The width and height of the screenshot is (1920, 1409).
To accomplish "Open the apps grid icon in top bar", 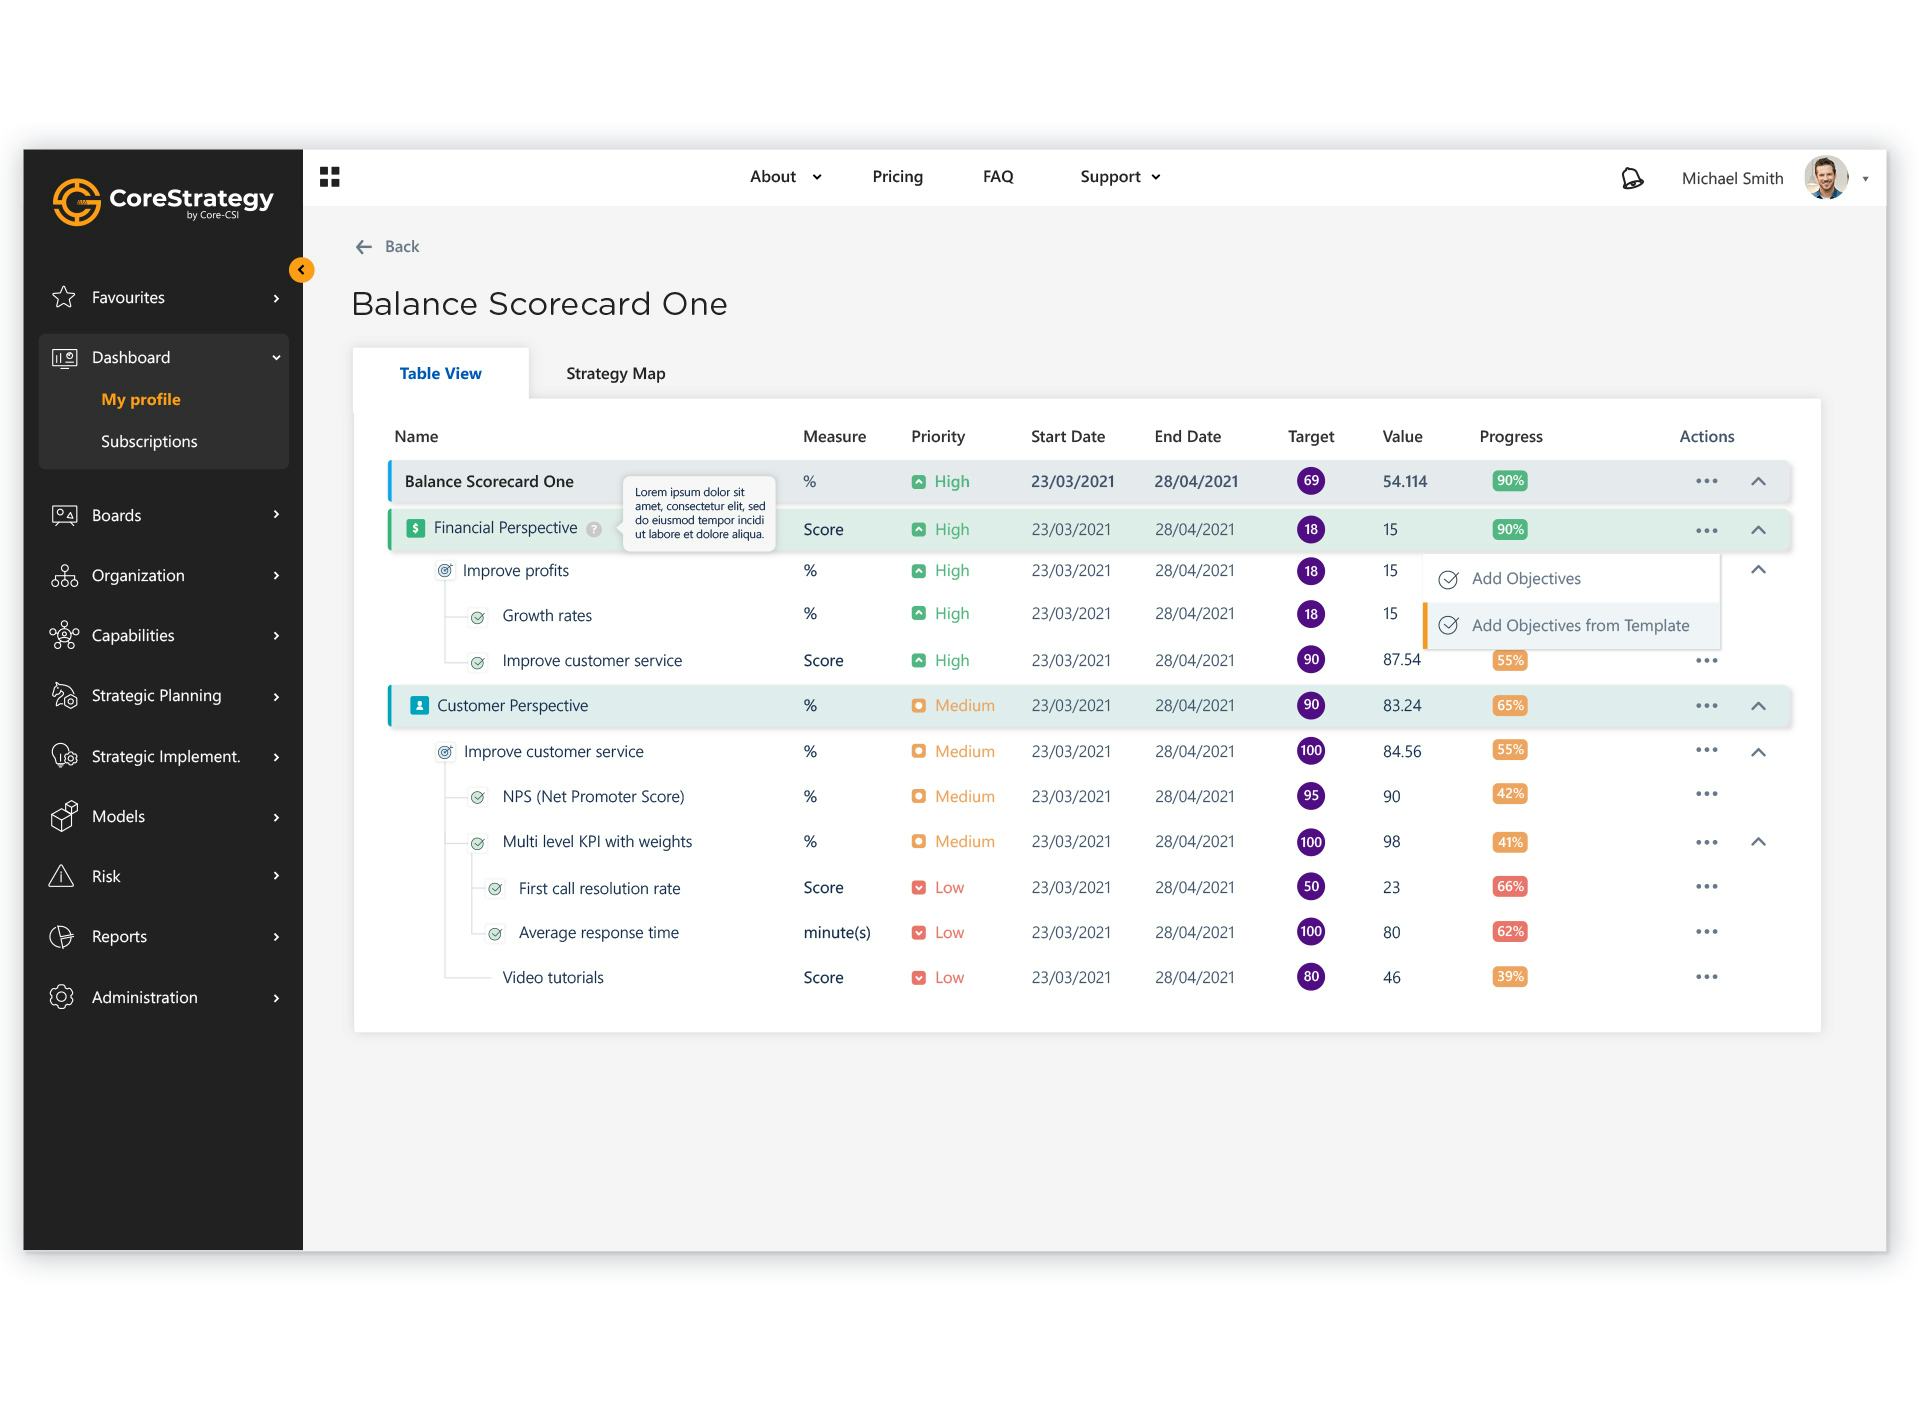I will tap(329, 176).
